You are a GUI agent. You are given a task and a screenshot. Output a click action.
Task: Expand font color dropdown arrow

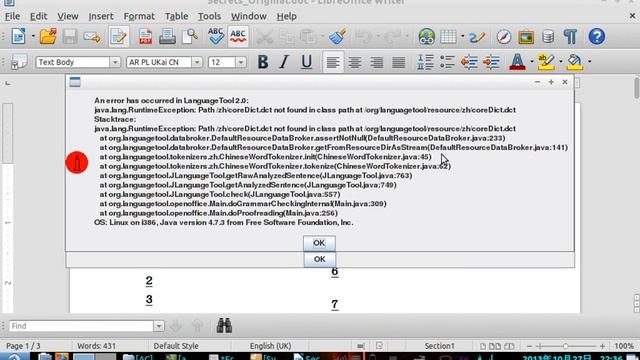click(x=531, y=62)
